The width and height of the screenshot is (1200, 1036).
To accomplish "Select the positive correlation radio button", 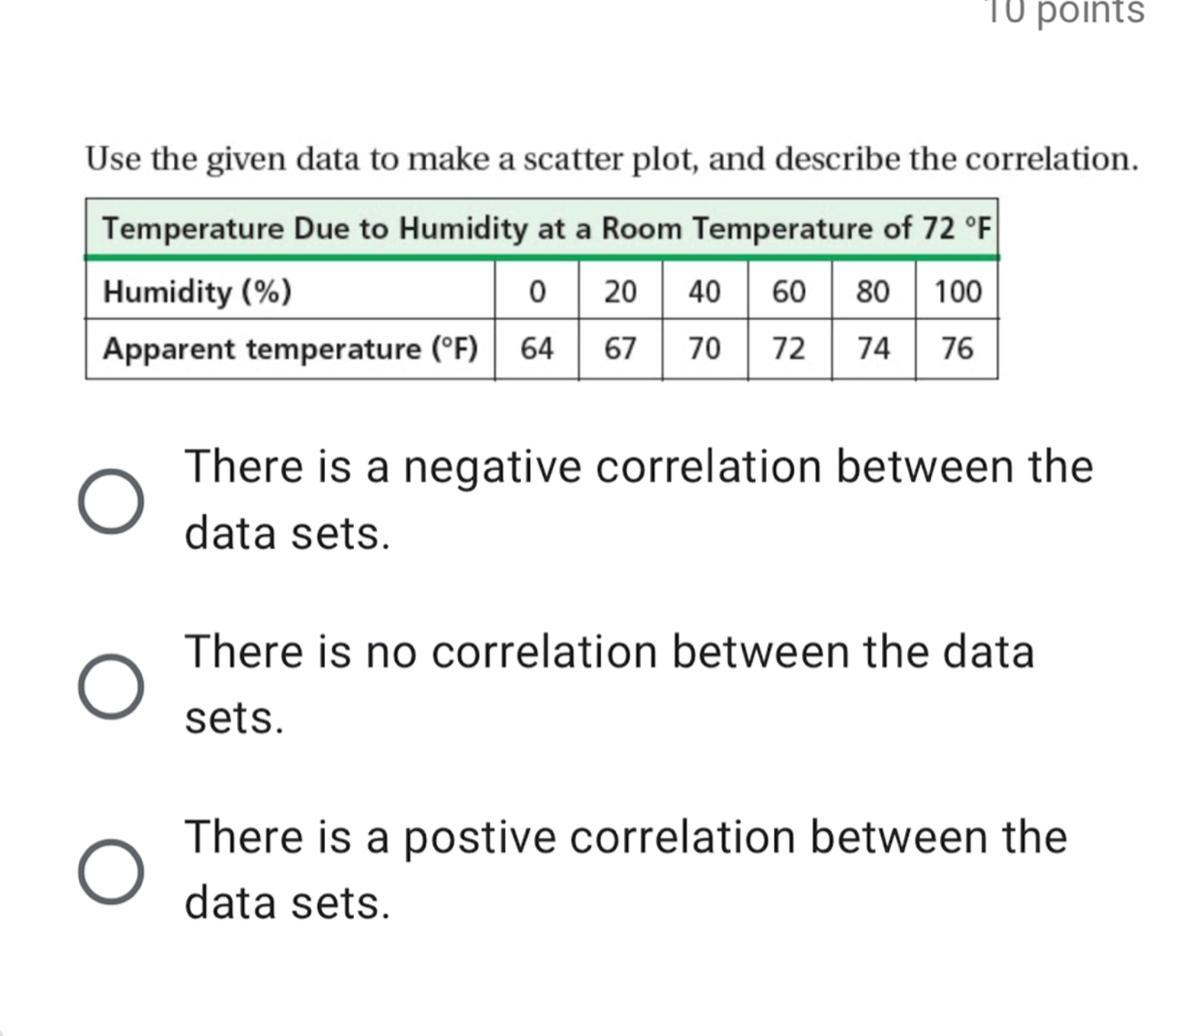I will (110, 871).
